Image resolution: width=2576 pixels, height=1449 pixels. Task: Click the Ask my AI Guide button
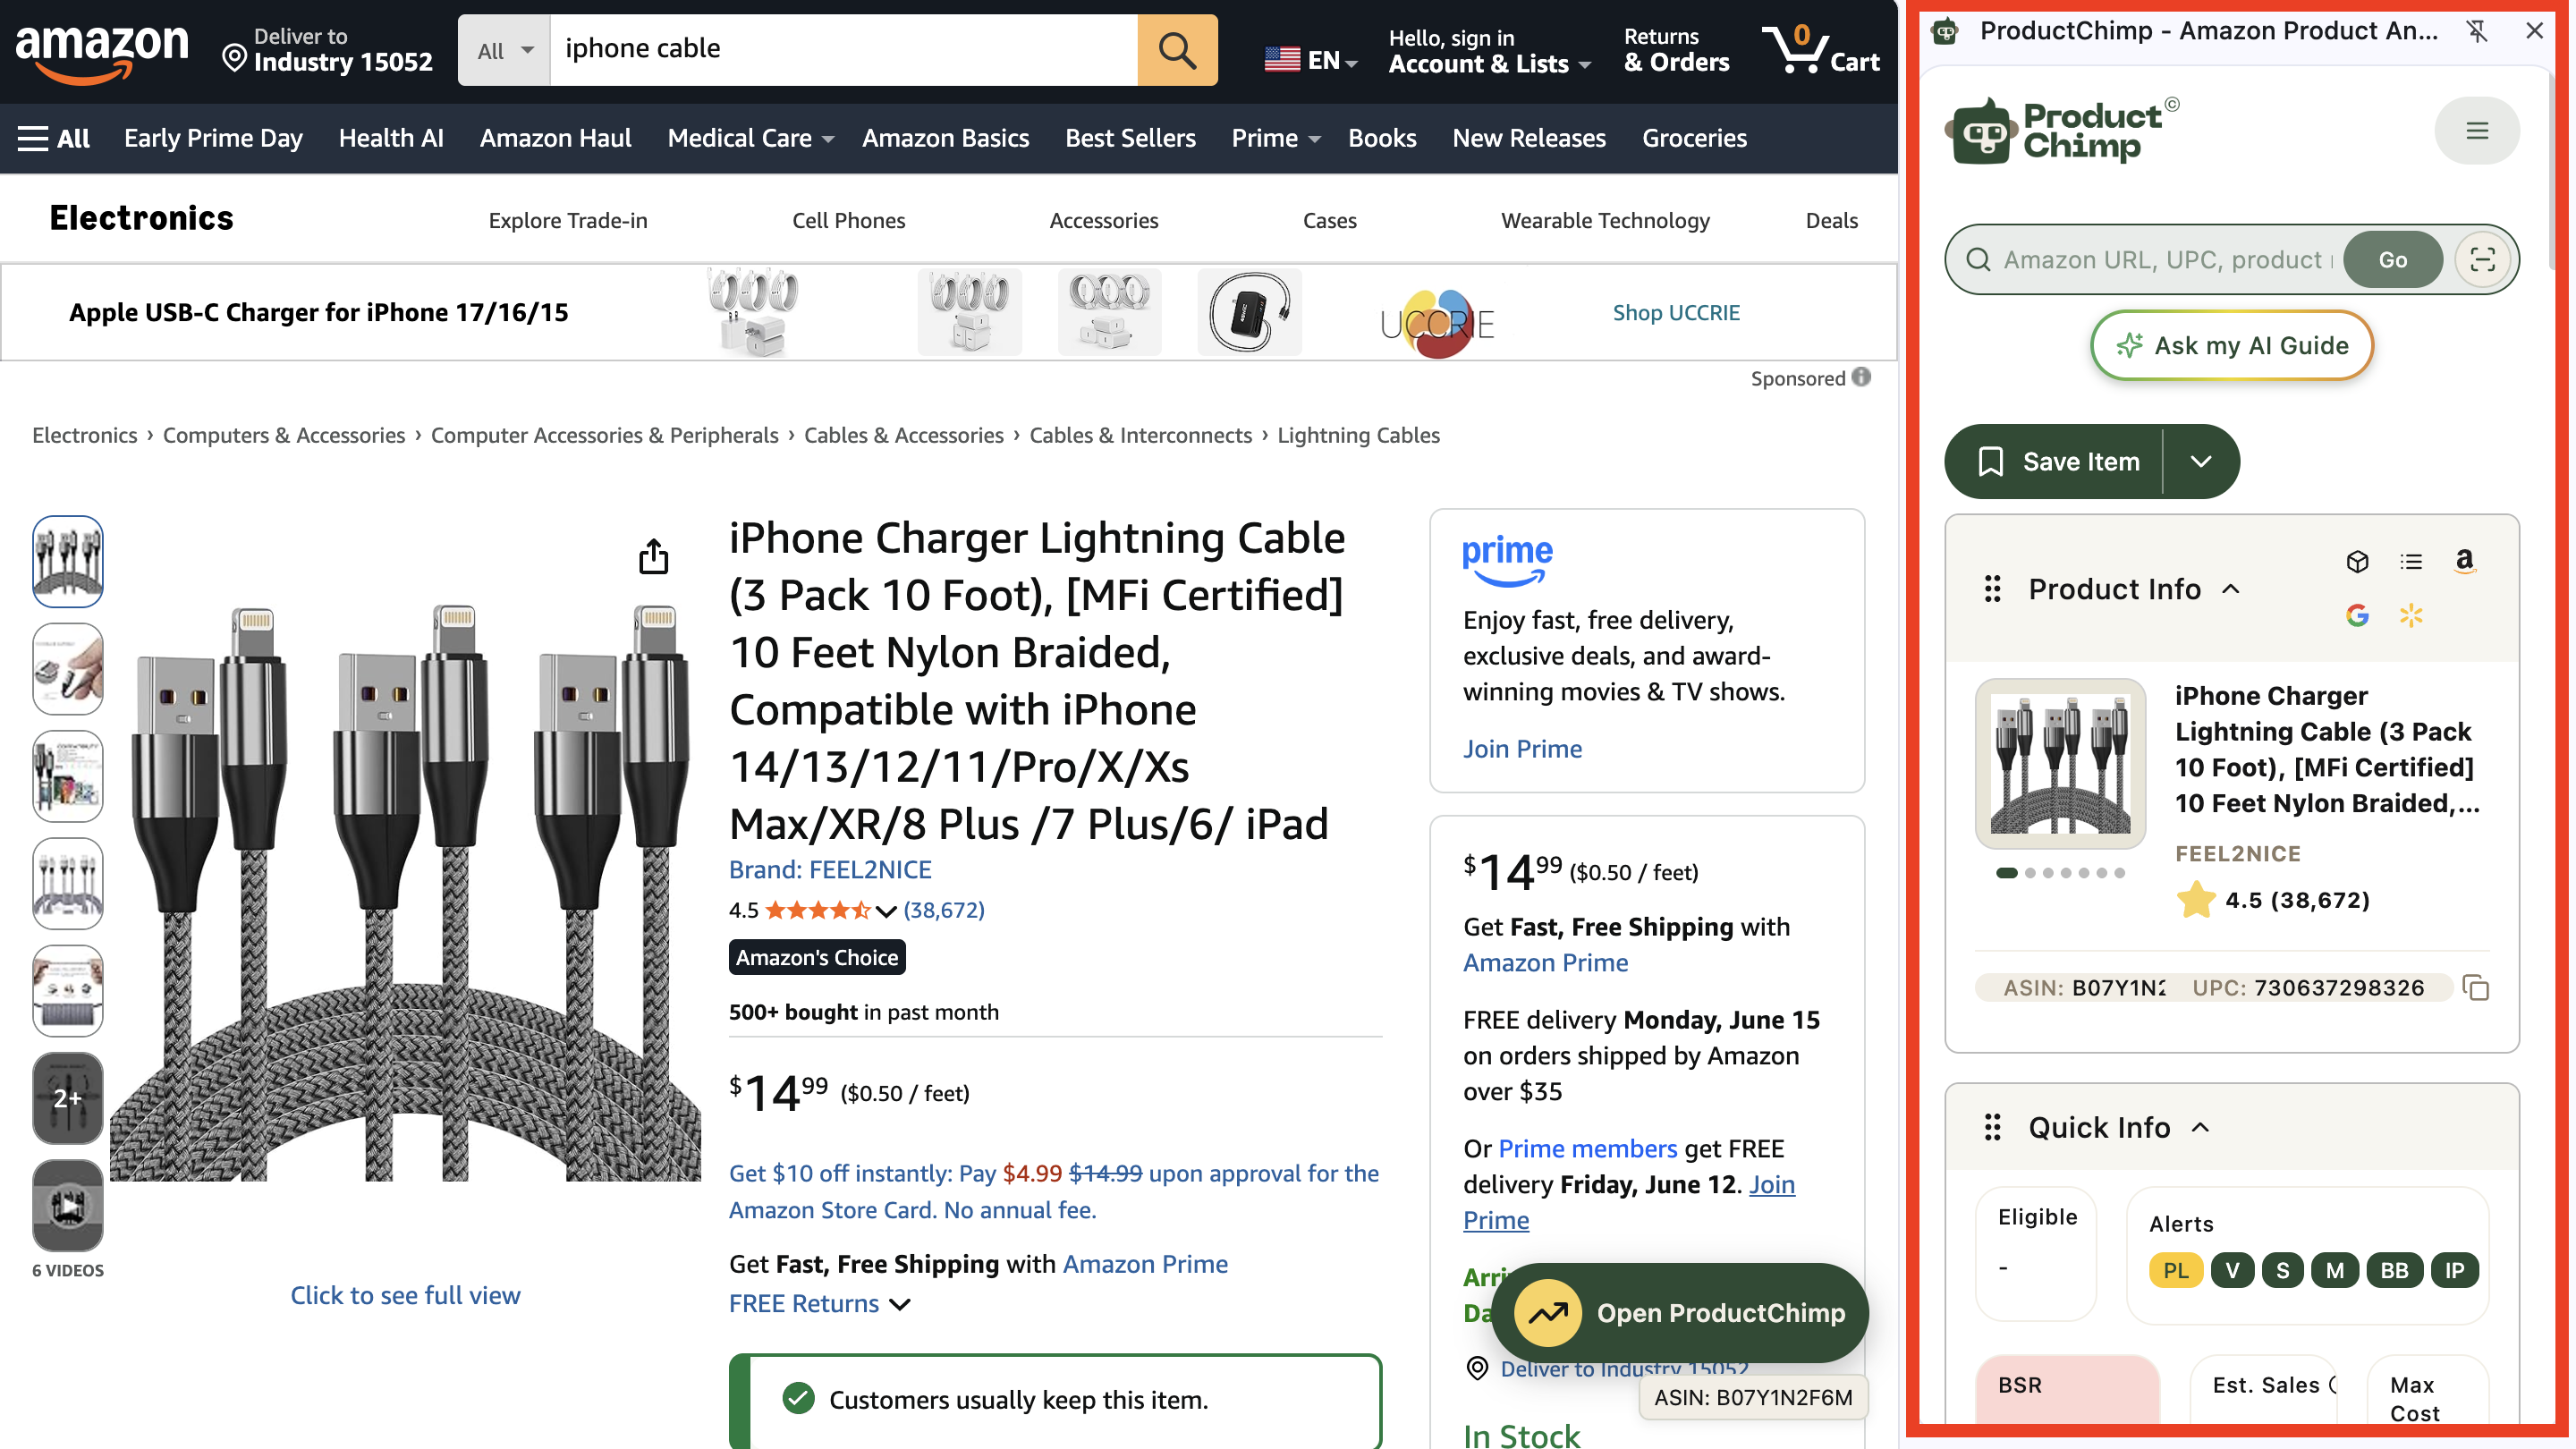(2231, 345)
